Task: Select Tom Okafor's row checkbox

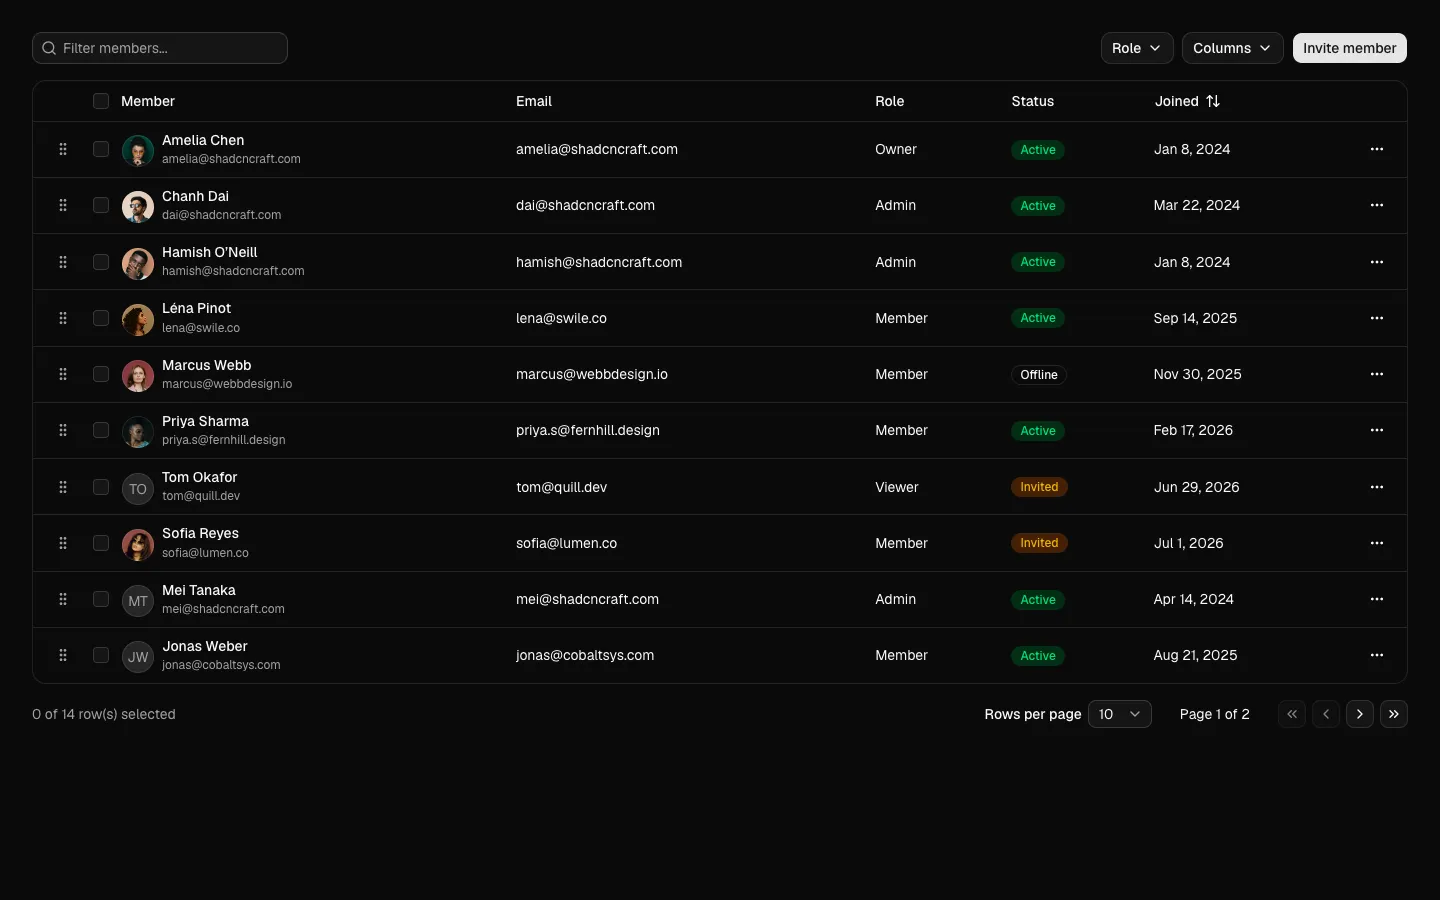Action: [x=101, y=487]
